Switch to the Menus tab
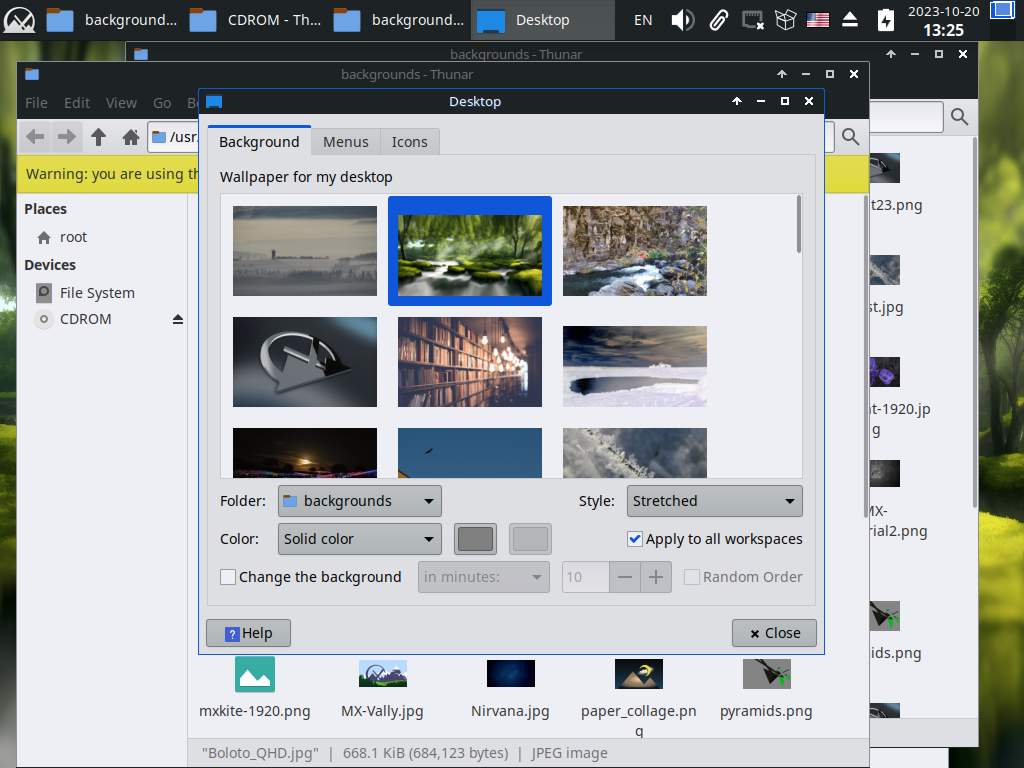 [345, 142]
